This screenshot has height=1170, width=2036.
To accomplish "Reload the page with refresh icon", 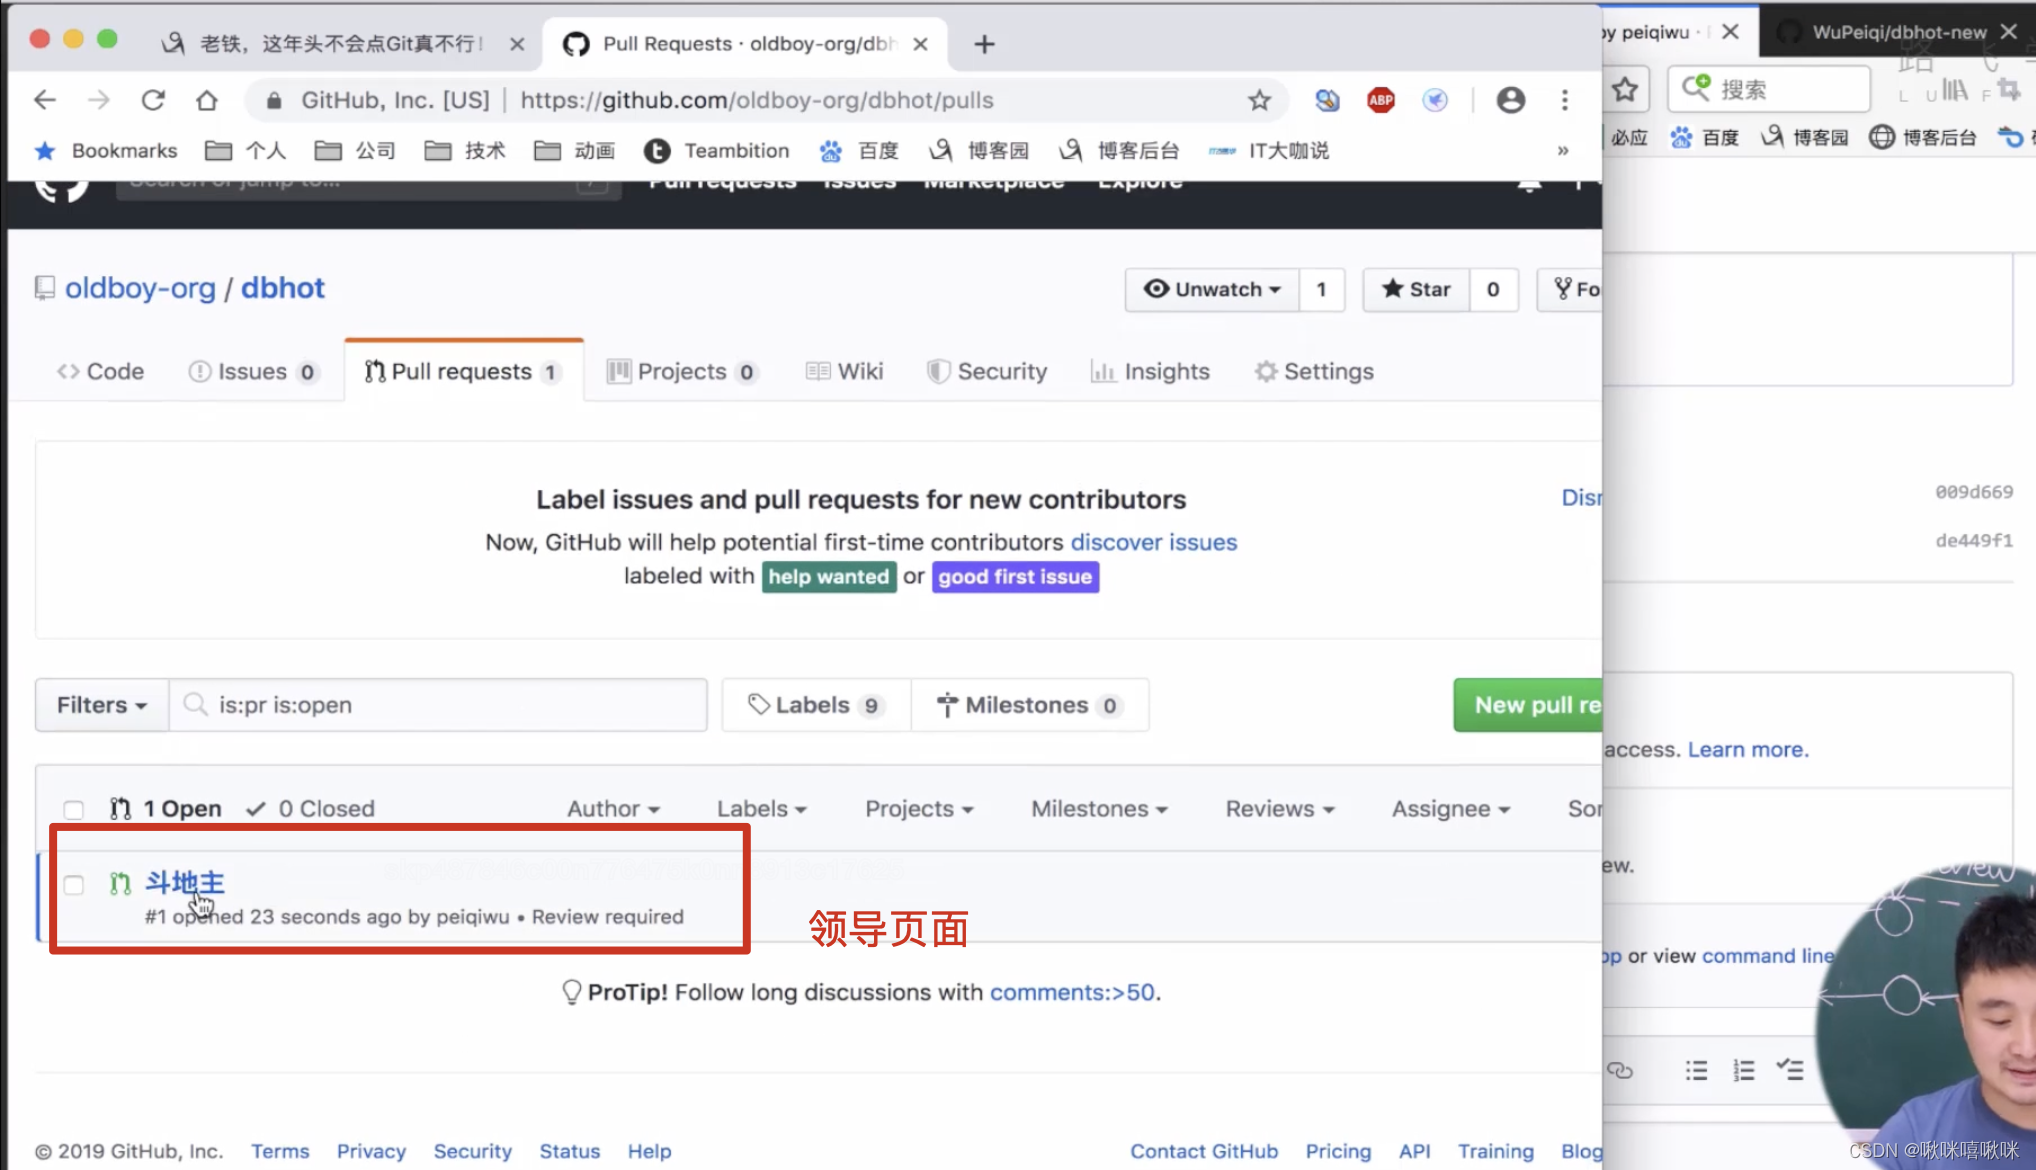I will pyautogui.click(x=152, y=100).
